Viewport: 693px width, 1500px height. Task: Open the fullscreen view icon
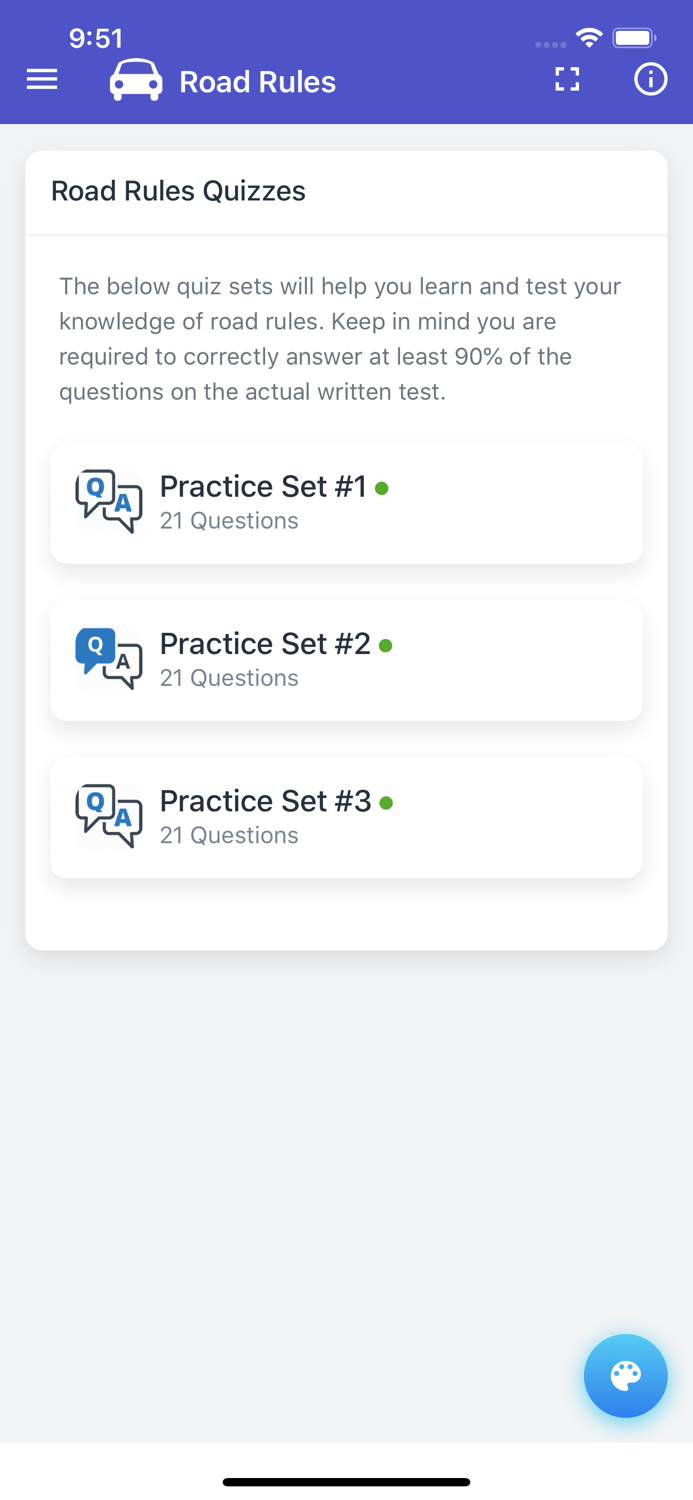point(567,79)
